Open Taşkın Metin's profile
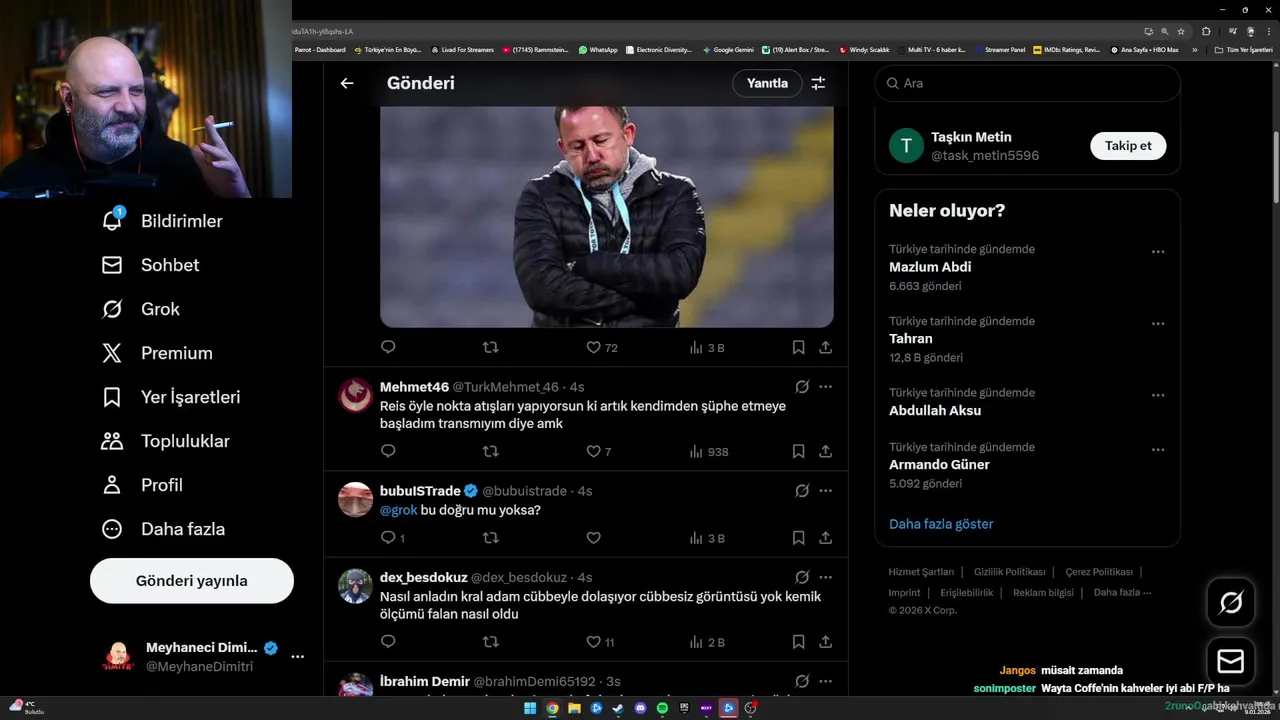This screenshot has width=1280, height=720. tap(971, 137)
